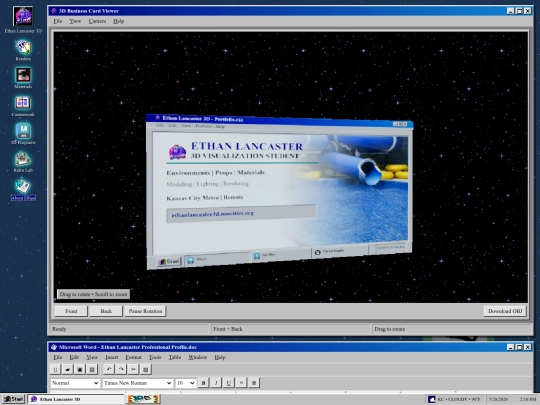Screen dimensions: 540x405
Task: Minimize the 3D Business Card Viewer window
Action: pyautogui.click(x=510, y=11)
